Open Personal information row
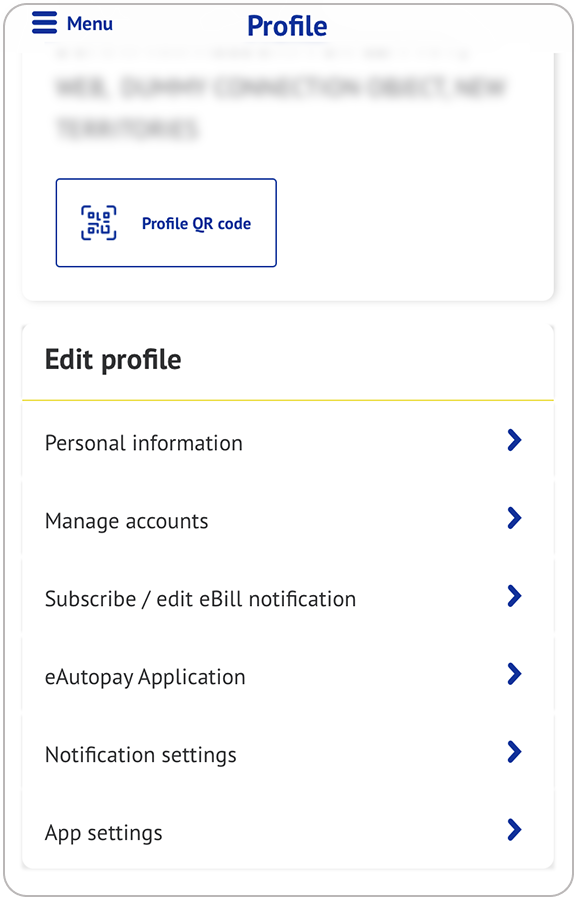This screenshot has height=900, width=576. [288, 441]
